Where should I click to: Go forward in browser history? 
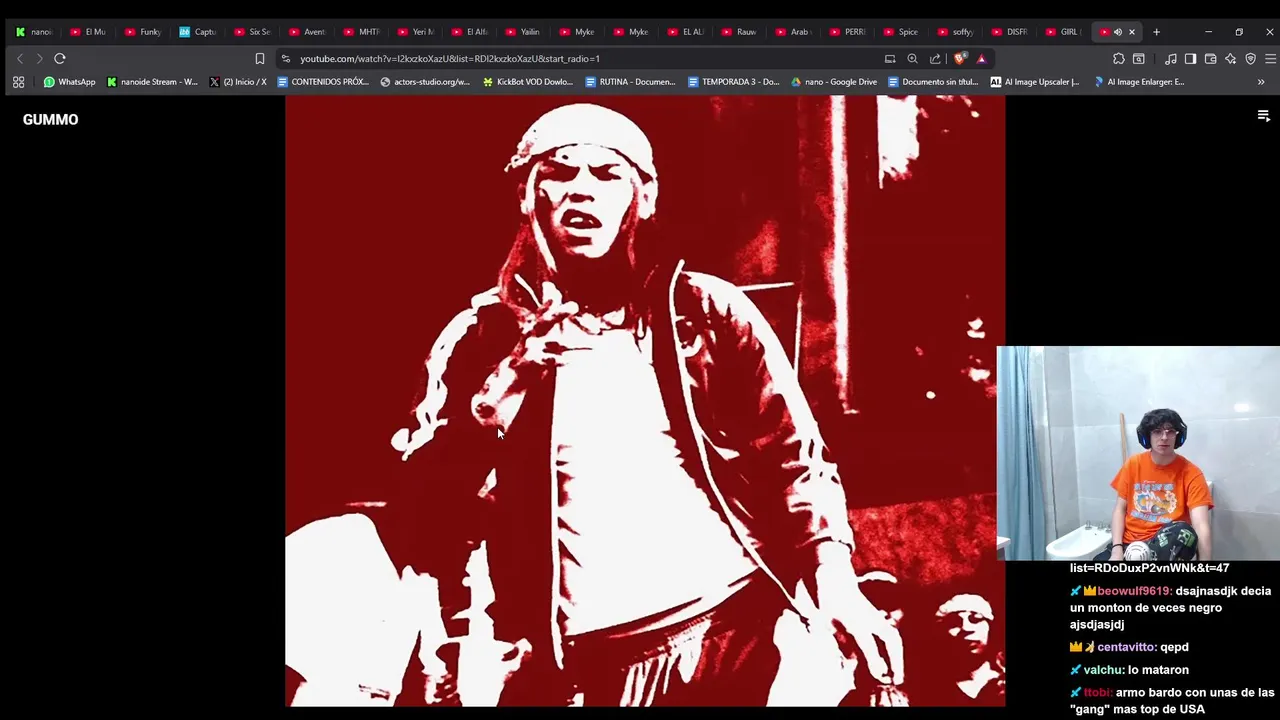click(39, 58)
